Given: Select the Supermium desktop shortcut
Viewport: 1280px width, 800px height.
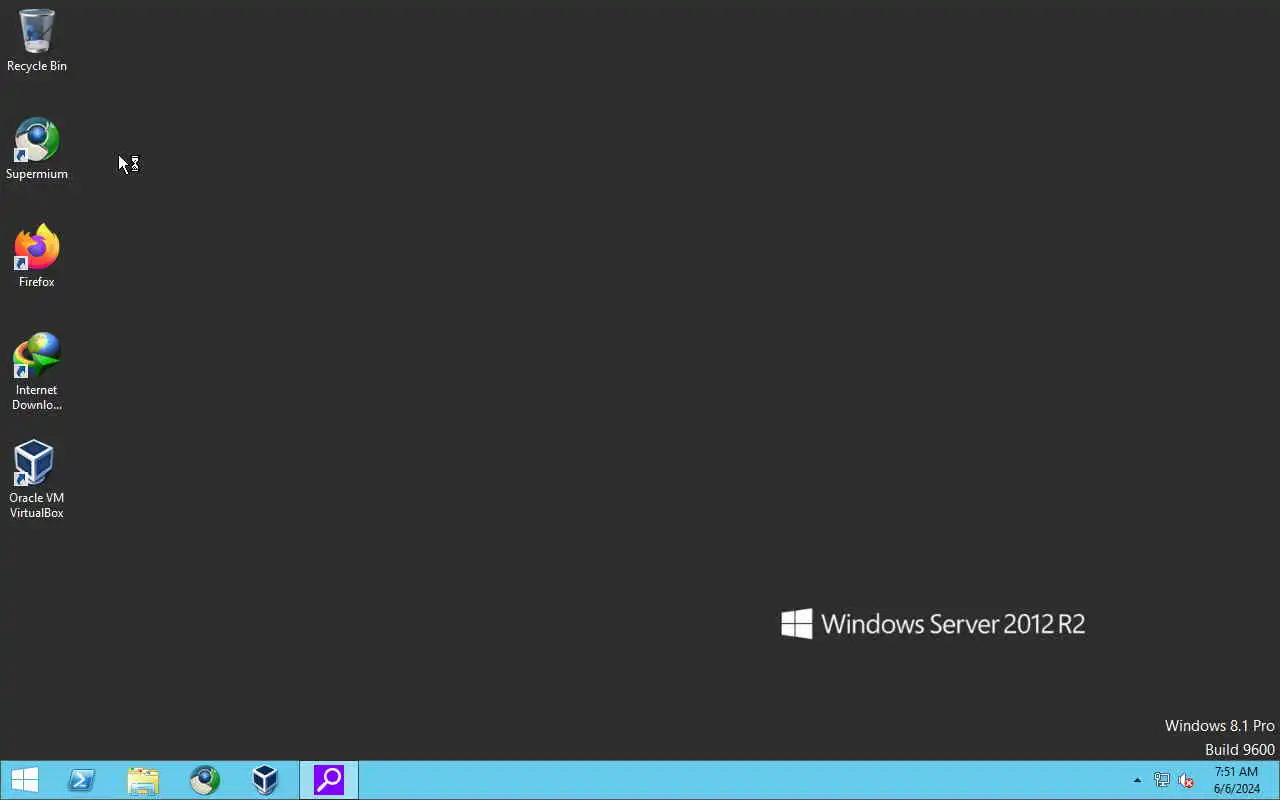Looking at the screenshot, I should (x=37, y=149).
